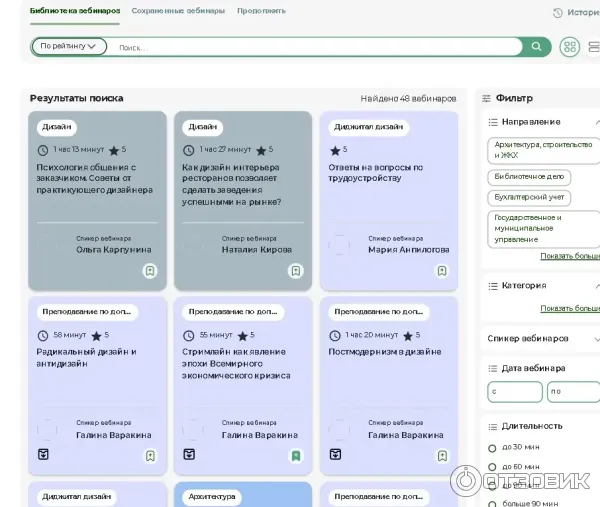Screen dimensions: 600x507
Task: Toggle the Бухгалтерский учет filter chip
Action: pyautogui.click(x=529, y=197)
